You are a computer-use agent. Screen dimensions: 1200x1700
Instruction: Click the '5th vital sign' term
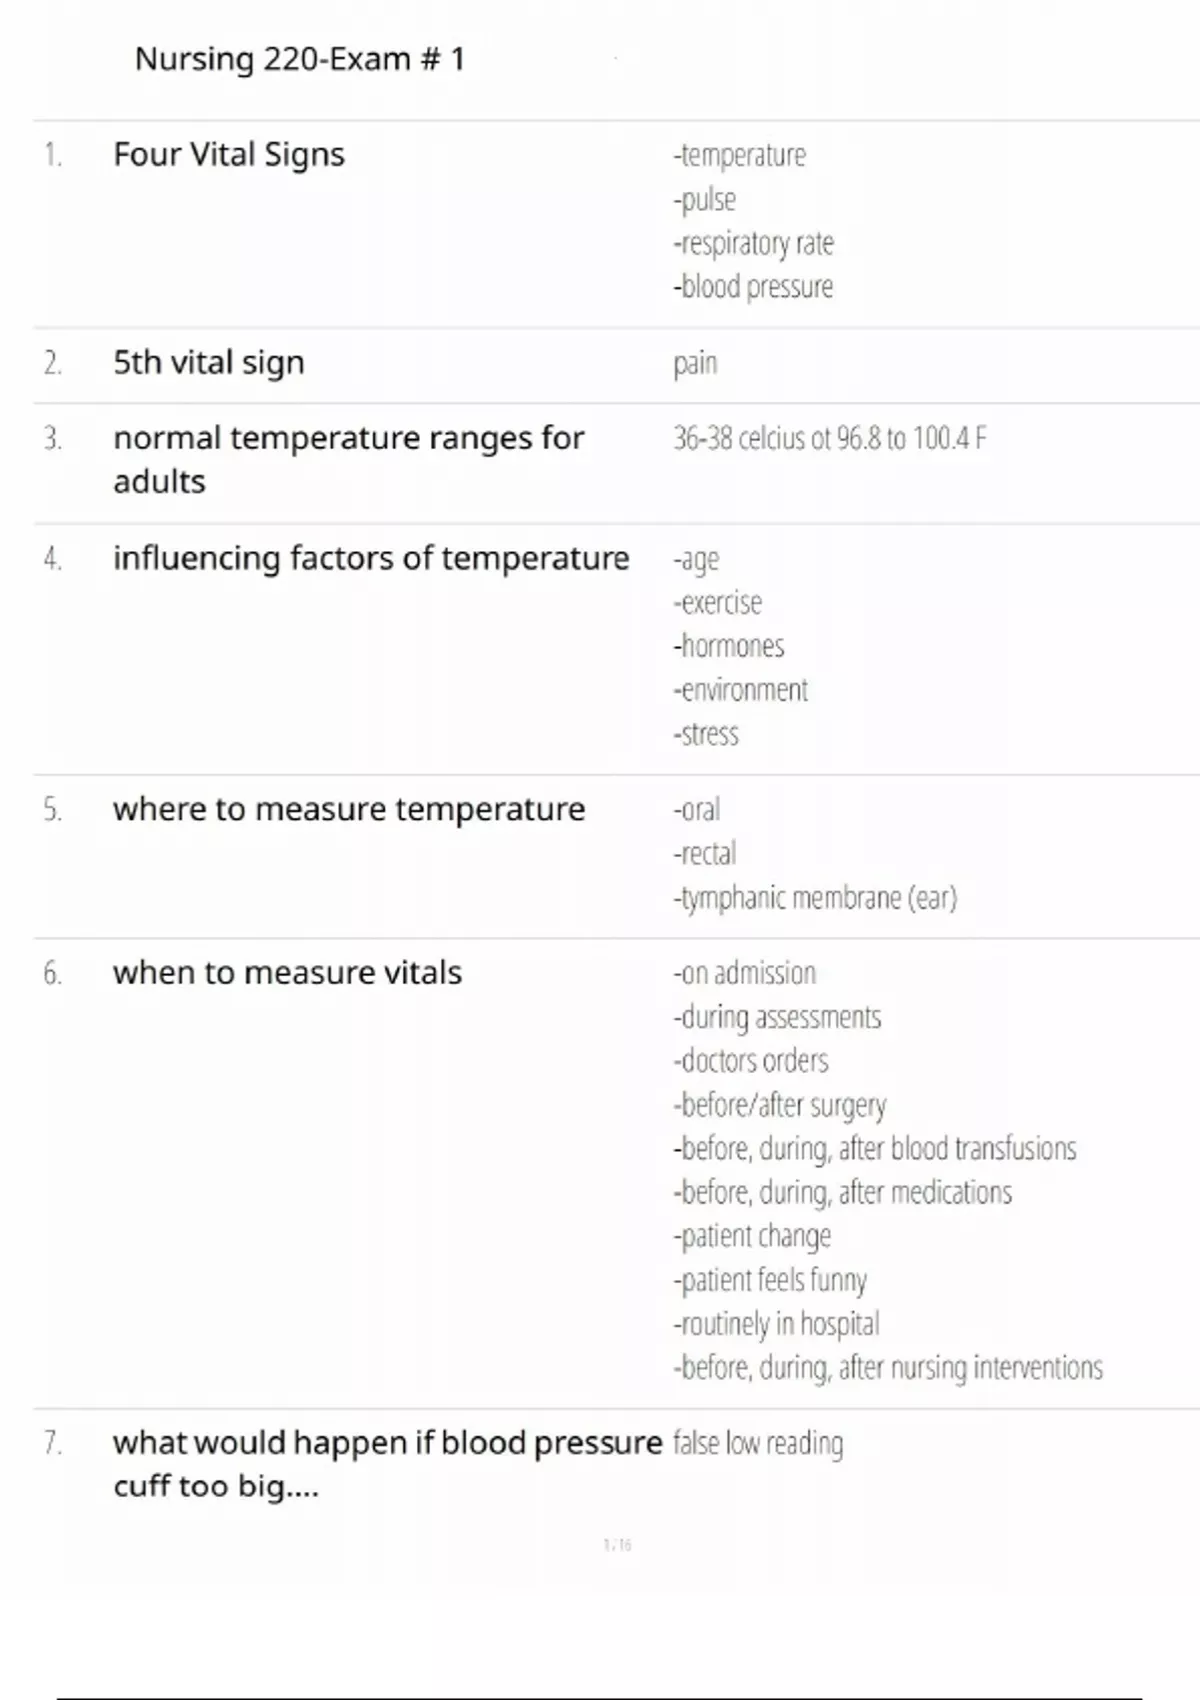[x=209, y=362]
